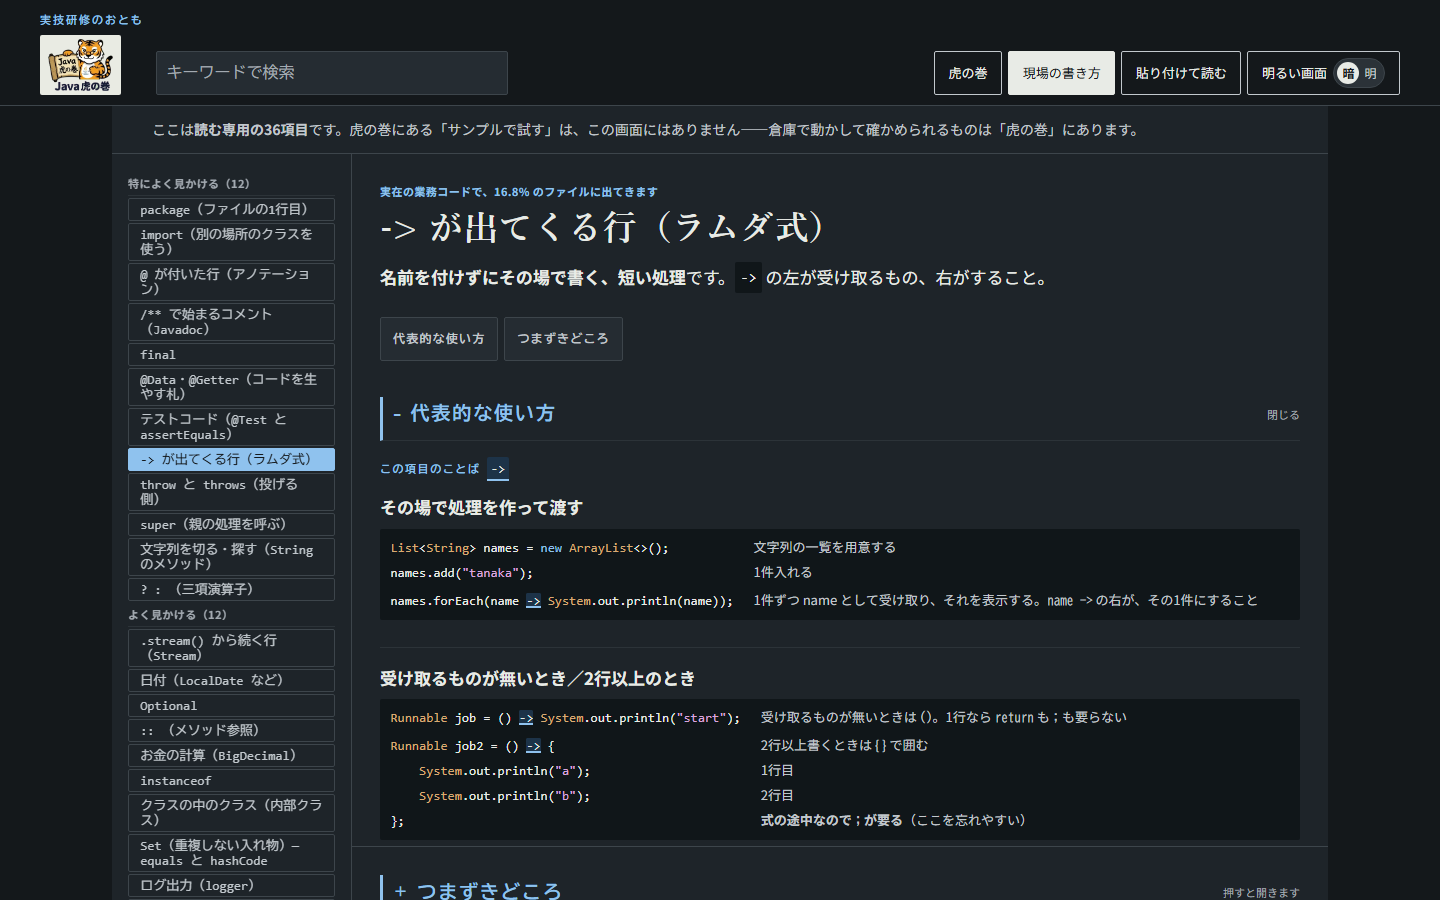This screenshot has height=900, width=1440.
Task: Select the 現場の書き方 tab
Action: 1061,73
